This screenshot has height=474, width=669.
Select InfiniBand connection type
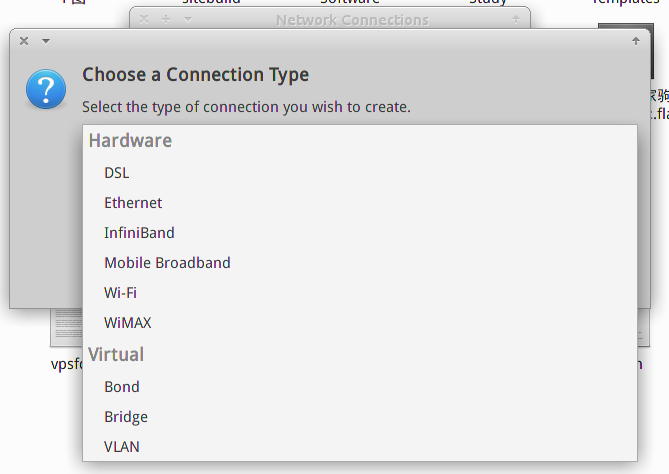point(139,233)
